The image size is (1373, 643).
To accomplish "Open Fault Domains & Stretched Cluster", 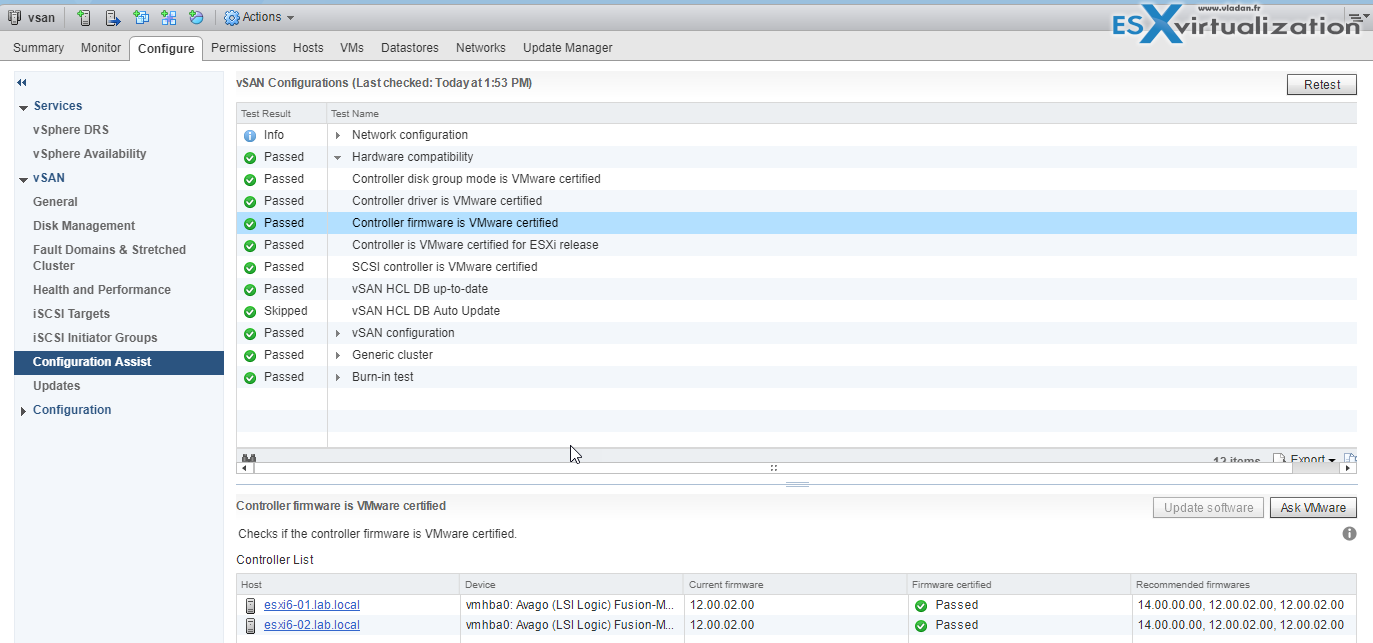I will point(109,258).
